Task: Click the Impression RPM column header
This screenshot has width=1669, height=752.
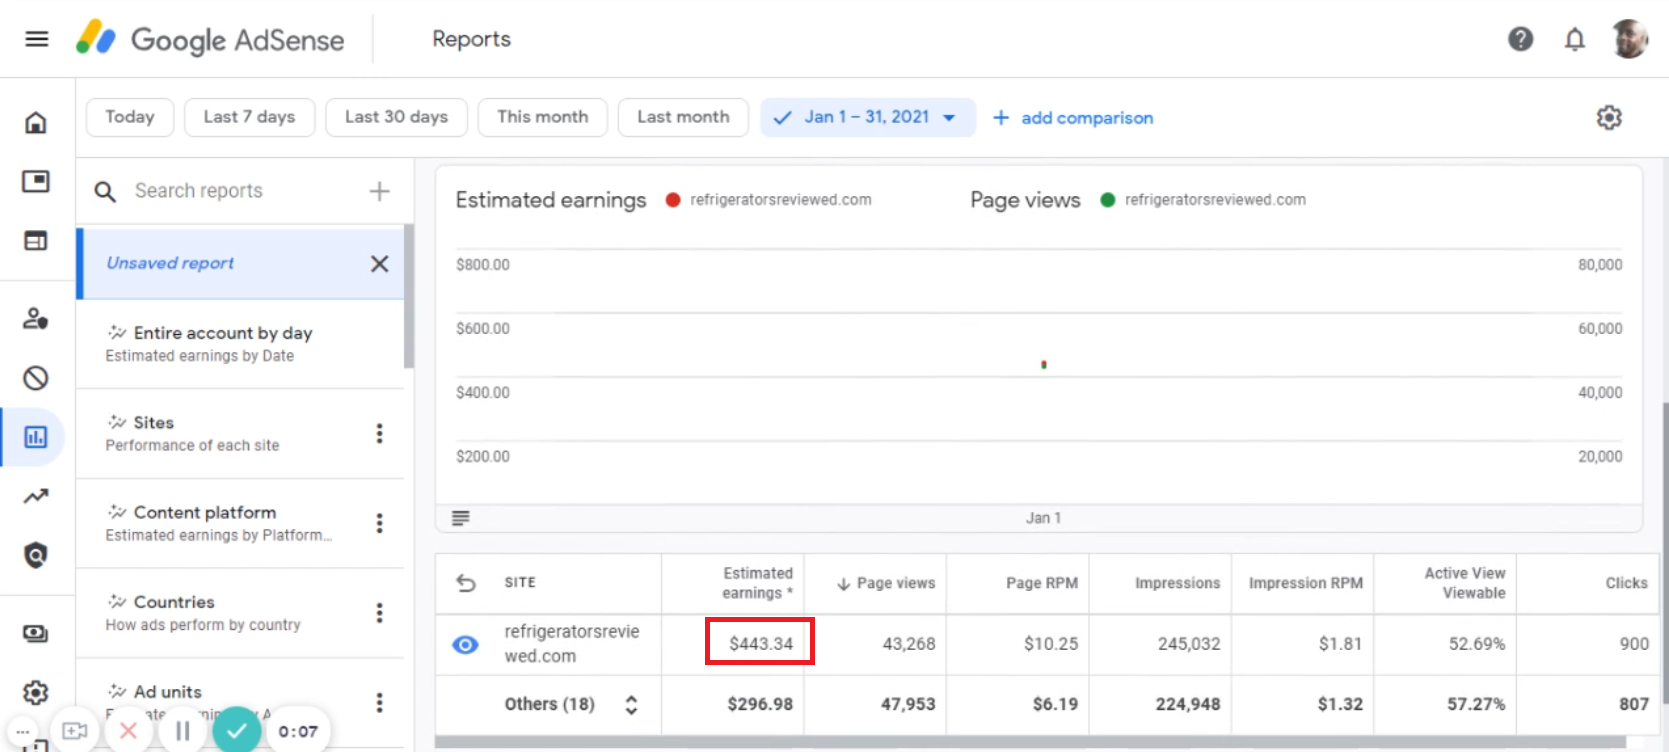Action: click(x=1305, y=583)
